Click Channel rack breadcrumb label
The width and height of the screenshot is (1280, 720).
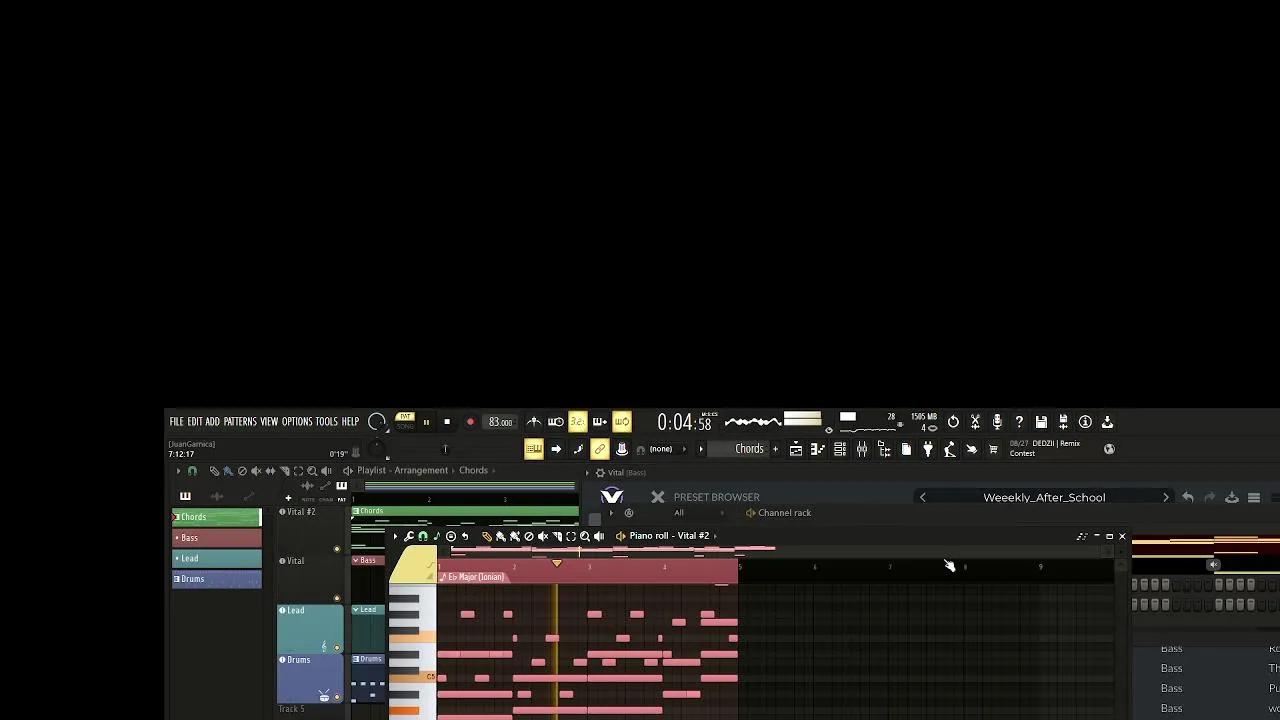pos(784,513)
